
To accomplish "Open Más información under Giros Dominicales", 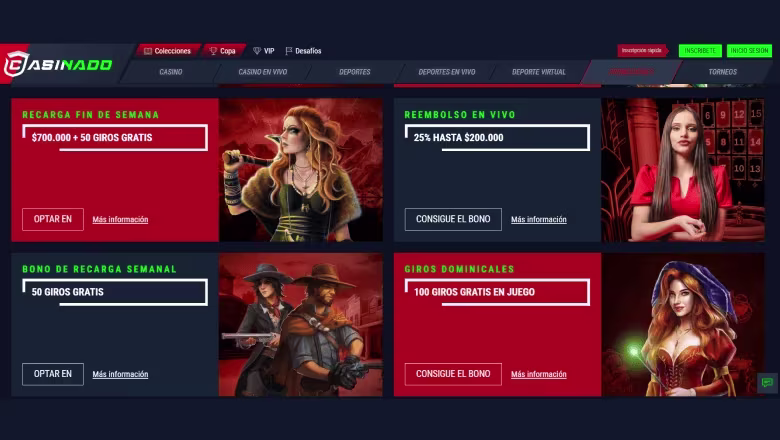I will [539, 374].
